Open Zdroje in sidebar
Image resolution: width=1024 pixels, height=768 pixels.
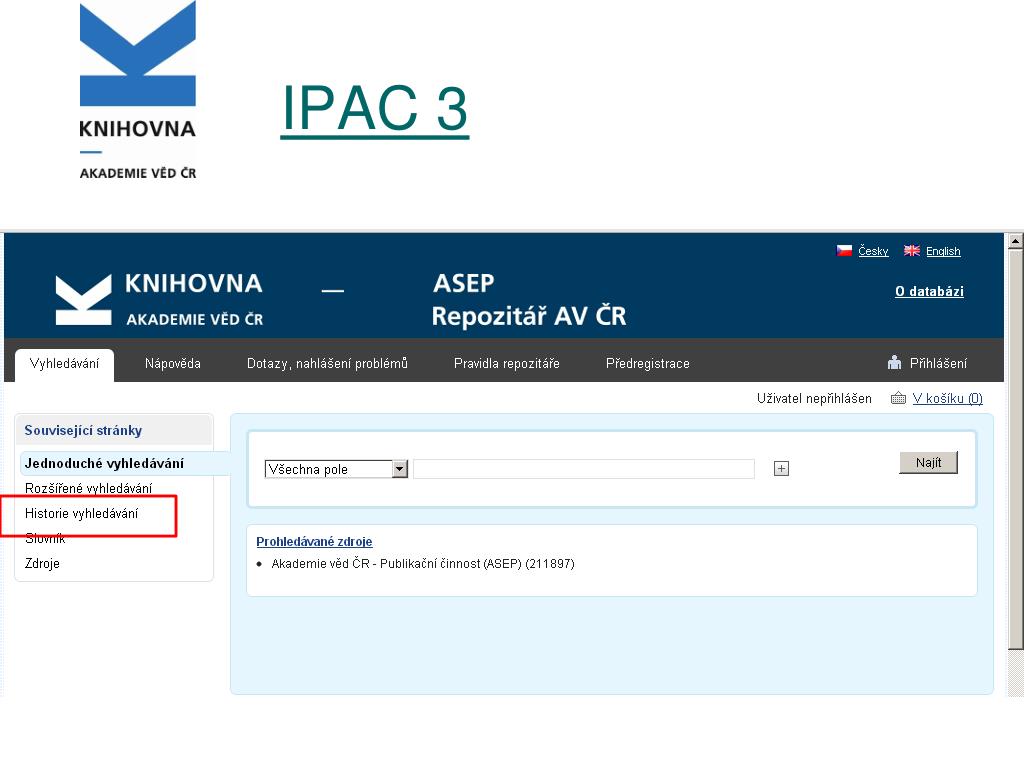pyautogui.click(x=42, y=563)
